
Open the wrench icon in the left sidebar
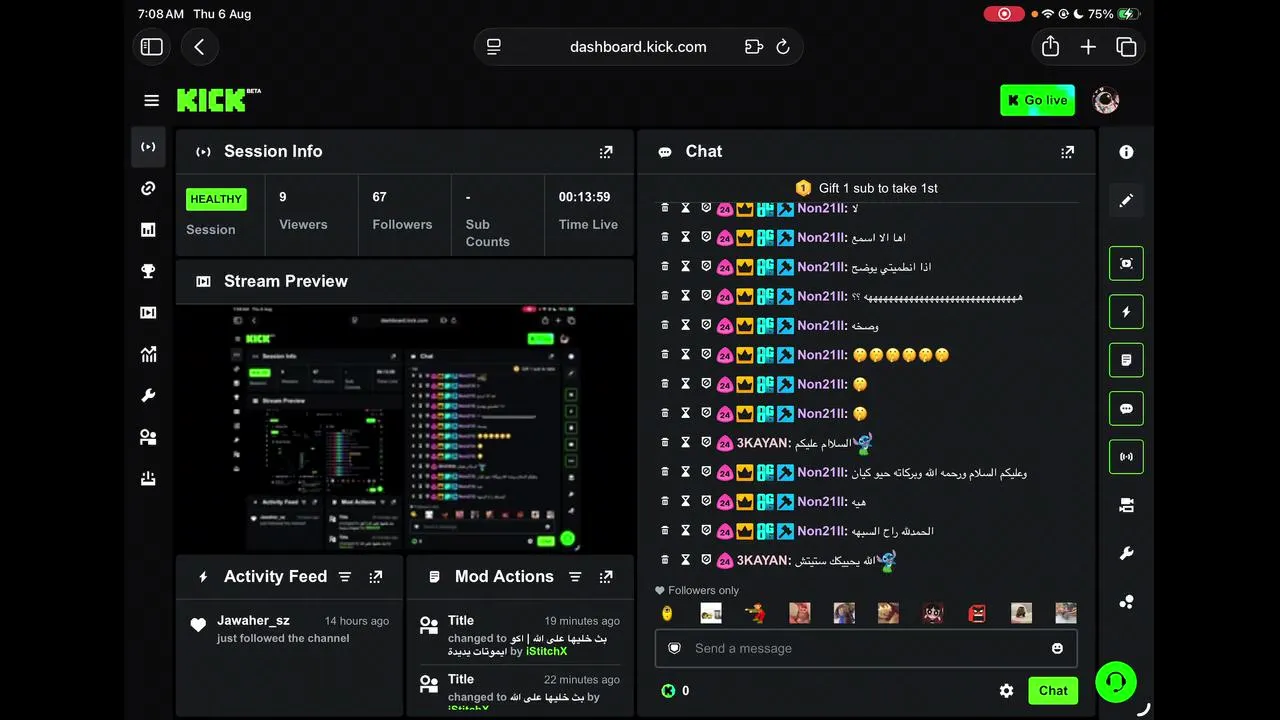pyautogui.click(x=148, y=396)
